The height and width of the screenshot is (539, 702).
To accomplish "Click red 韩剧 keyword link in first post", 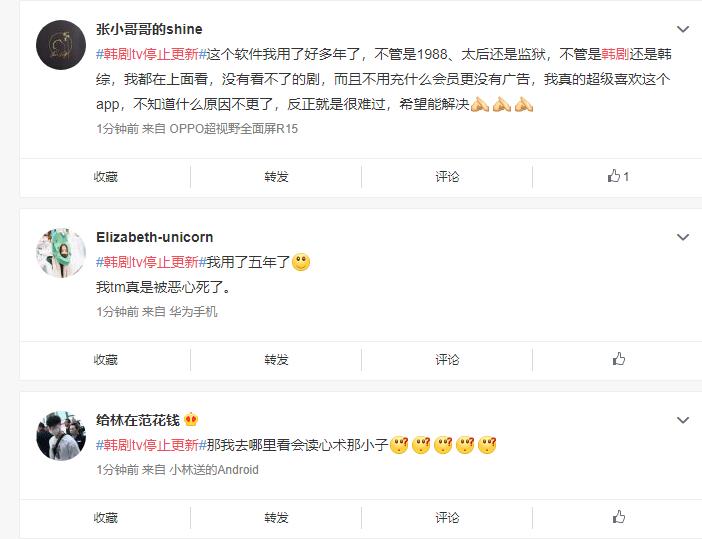I will [615, 54].
